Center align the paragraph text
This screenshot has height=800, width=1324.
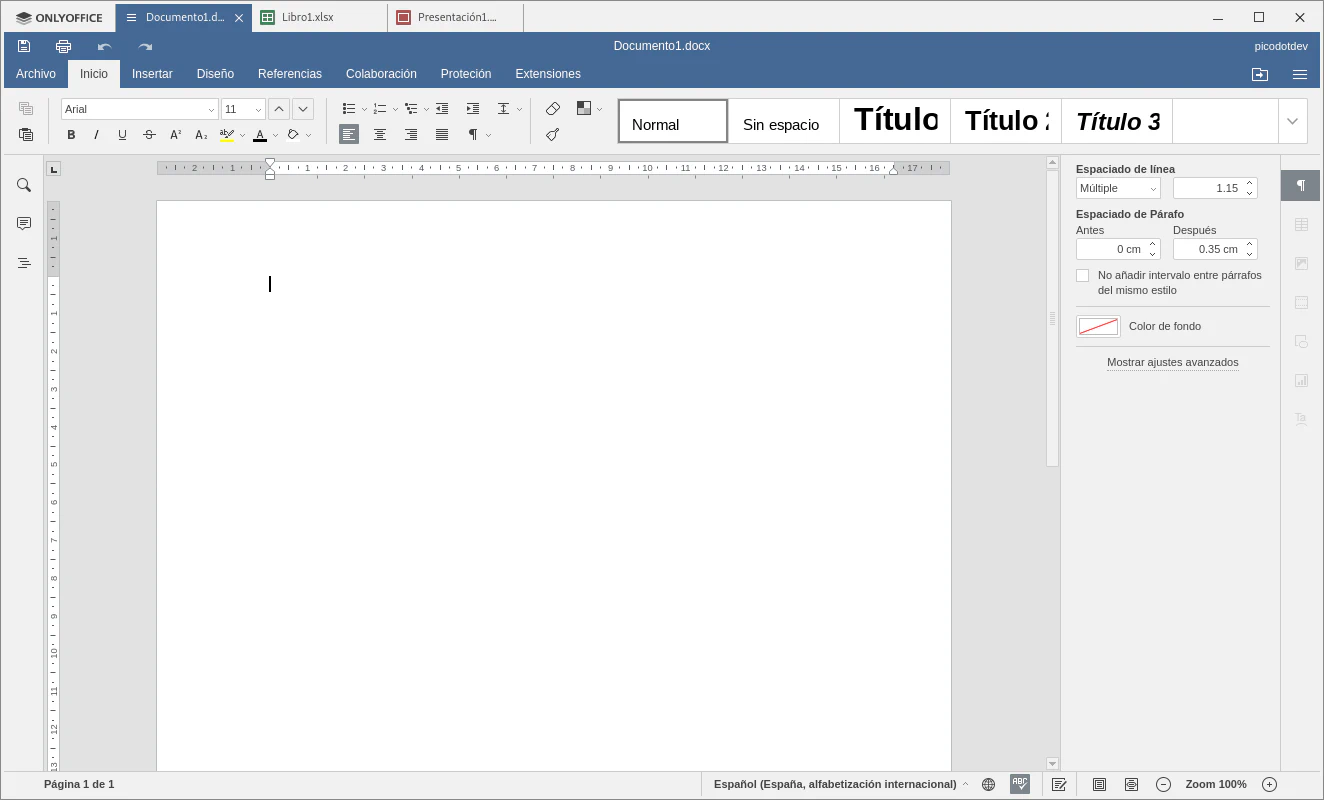coord(380,135)
